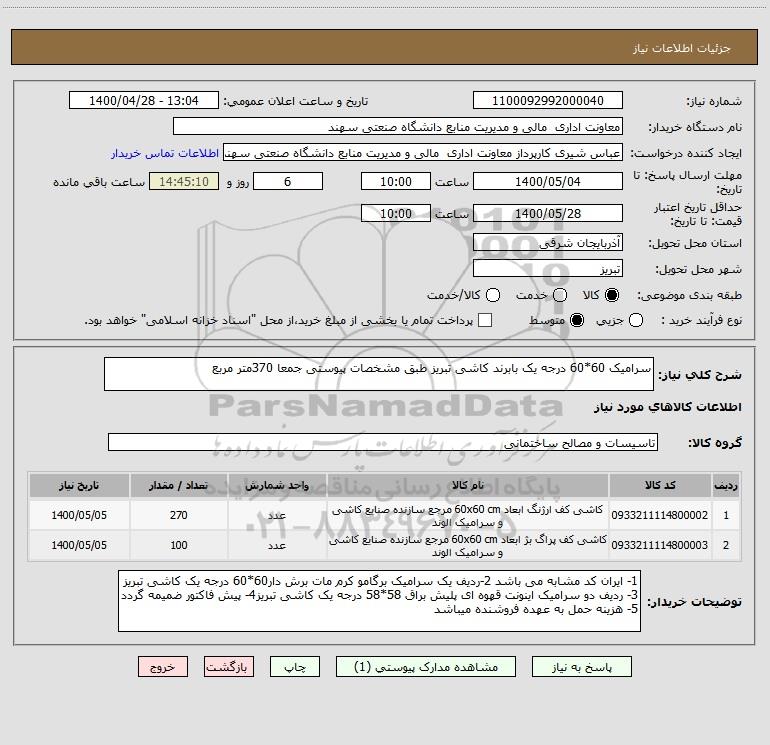Select the جزیی purchase type radio
Viewport: 770px width, 745px height.
636,321
